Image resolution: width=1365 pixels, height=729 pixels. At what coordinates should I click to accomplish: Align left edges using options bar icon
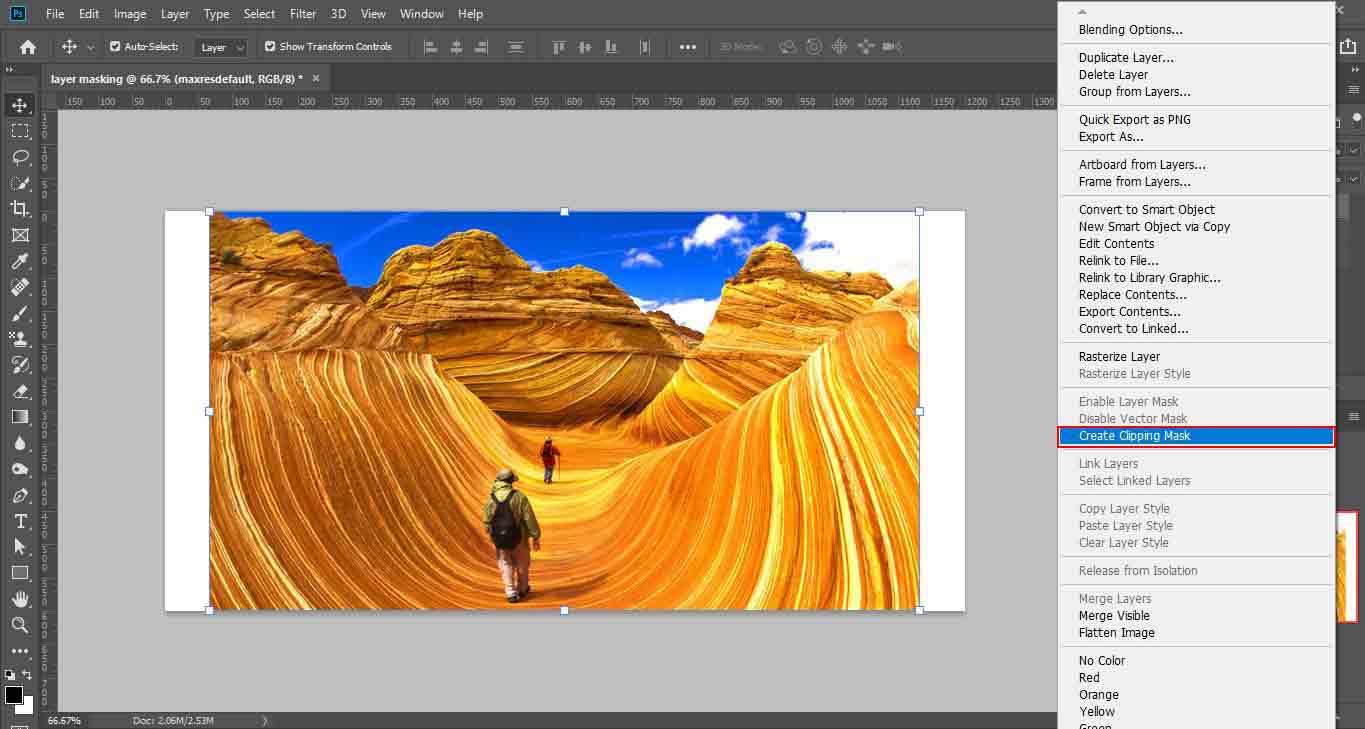click(432, 47)
